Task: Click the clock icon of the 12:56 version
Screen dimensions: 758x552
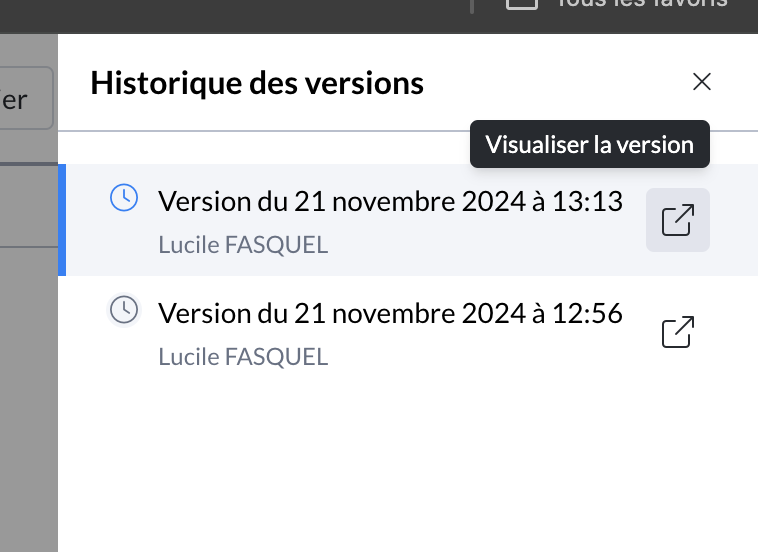Action: tap(123, 311)
